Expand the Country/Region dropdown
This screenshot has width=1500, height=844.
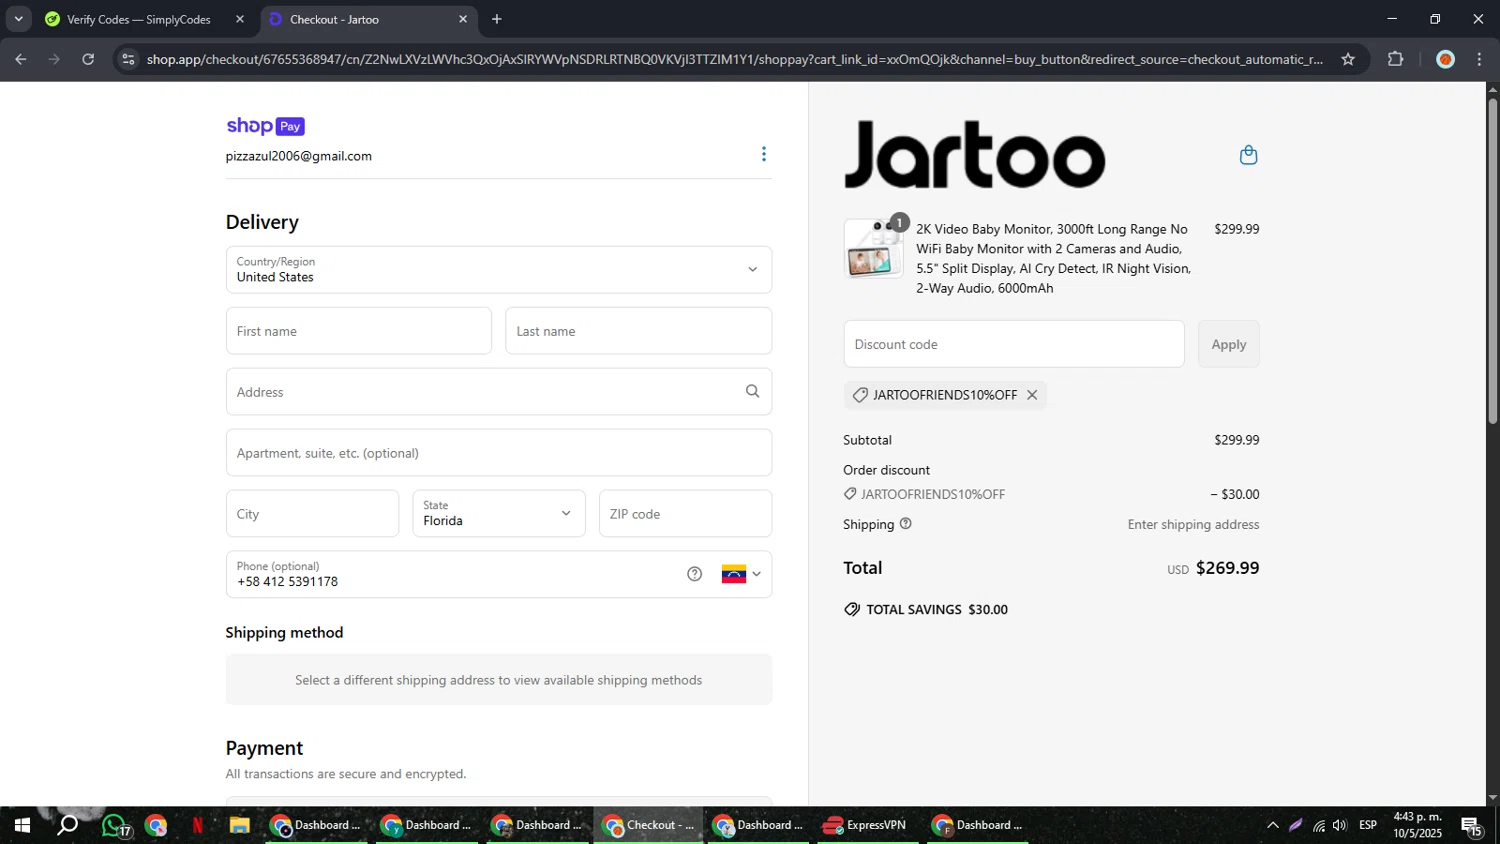499,270
